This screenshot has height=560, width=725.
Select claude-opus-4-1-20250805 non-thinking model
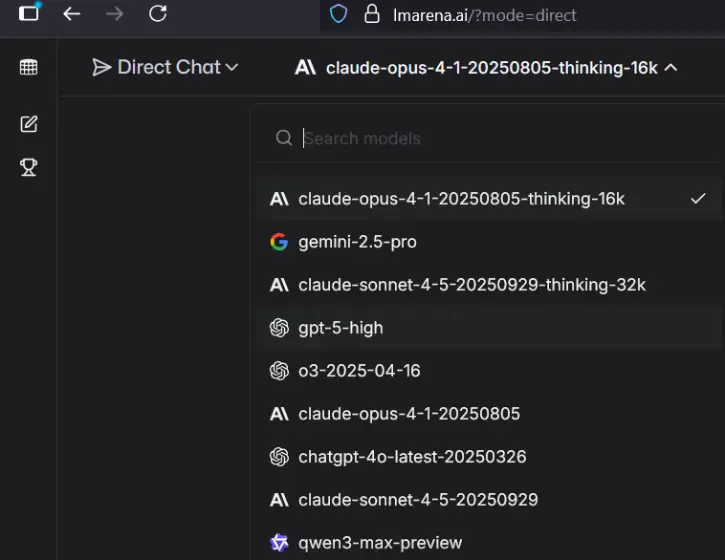coord(488,414)
